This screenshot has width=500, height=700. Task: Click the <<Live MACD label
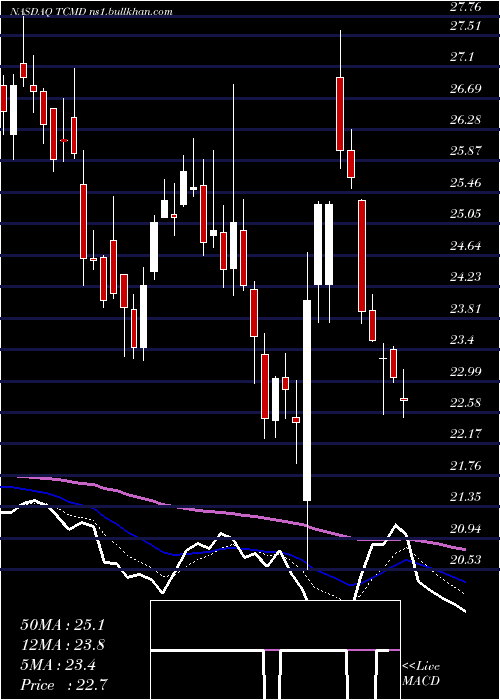[x=421, y=674]
